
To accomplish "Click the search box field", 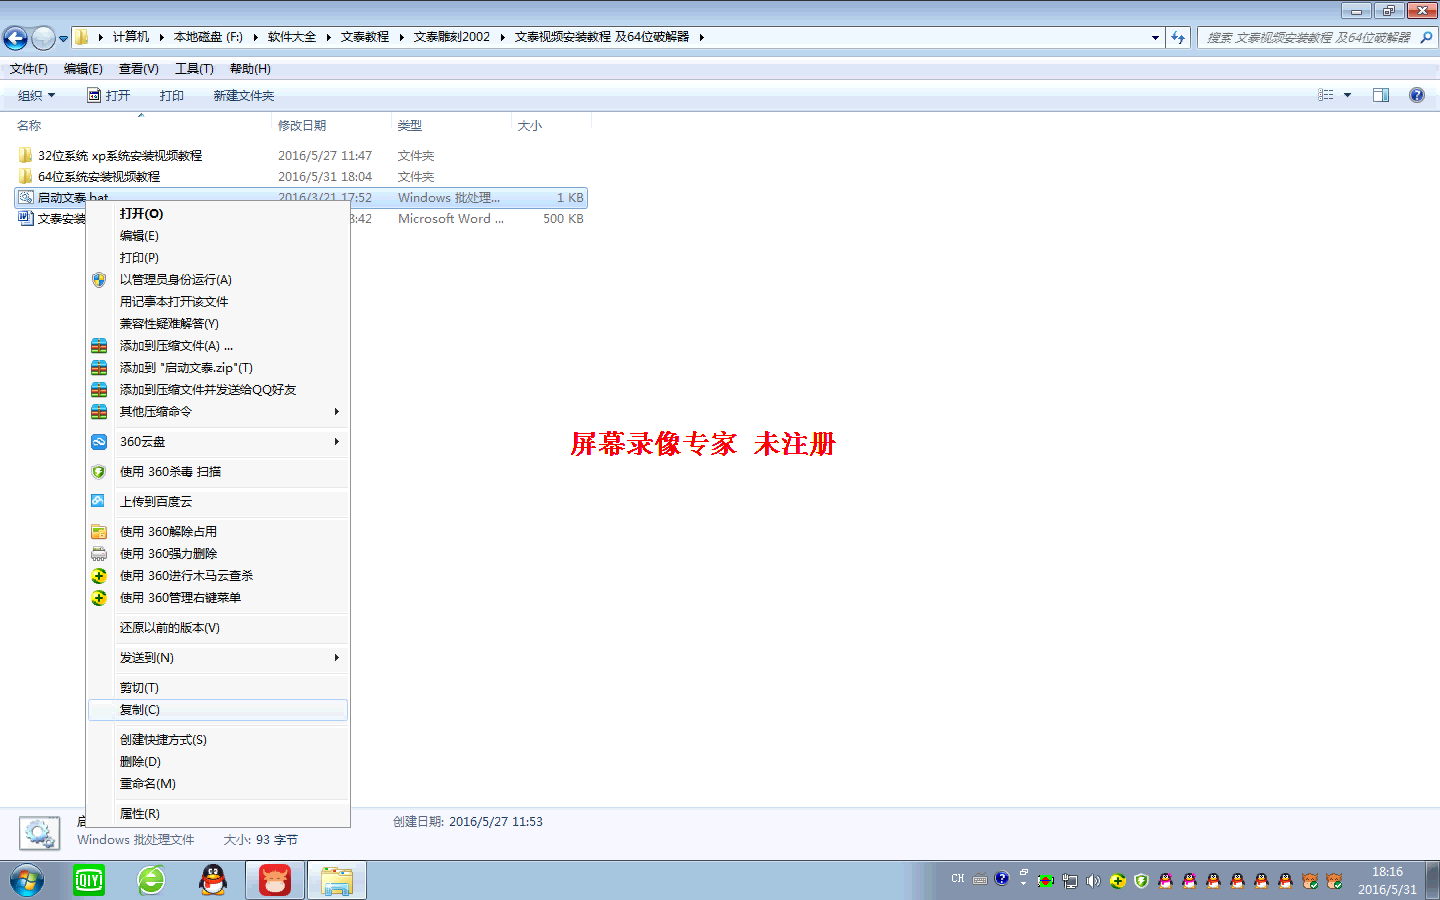I will (x=1316, y=38).
